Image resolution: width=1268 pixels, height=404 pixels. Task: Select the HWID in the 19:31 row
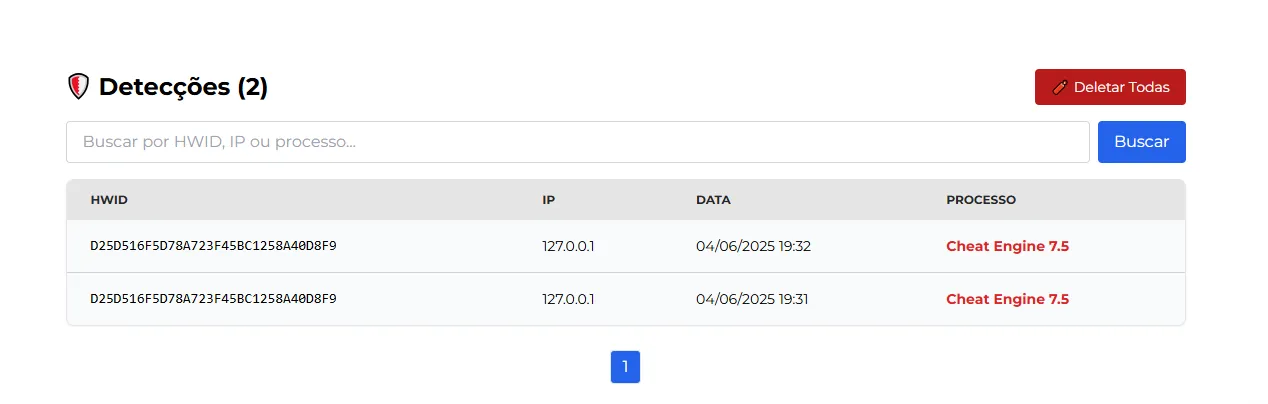pyautogui.click(x=213, y=299)
